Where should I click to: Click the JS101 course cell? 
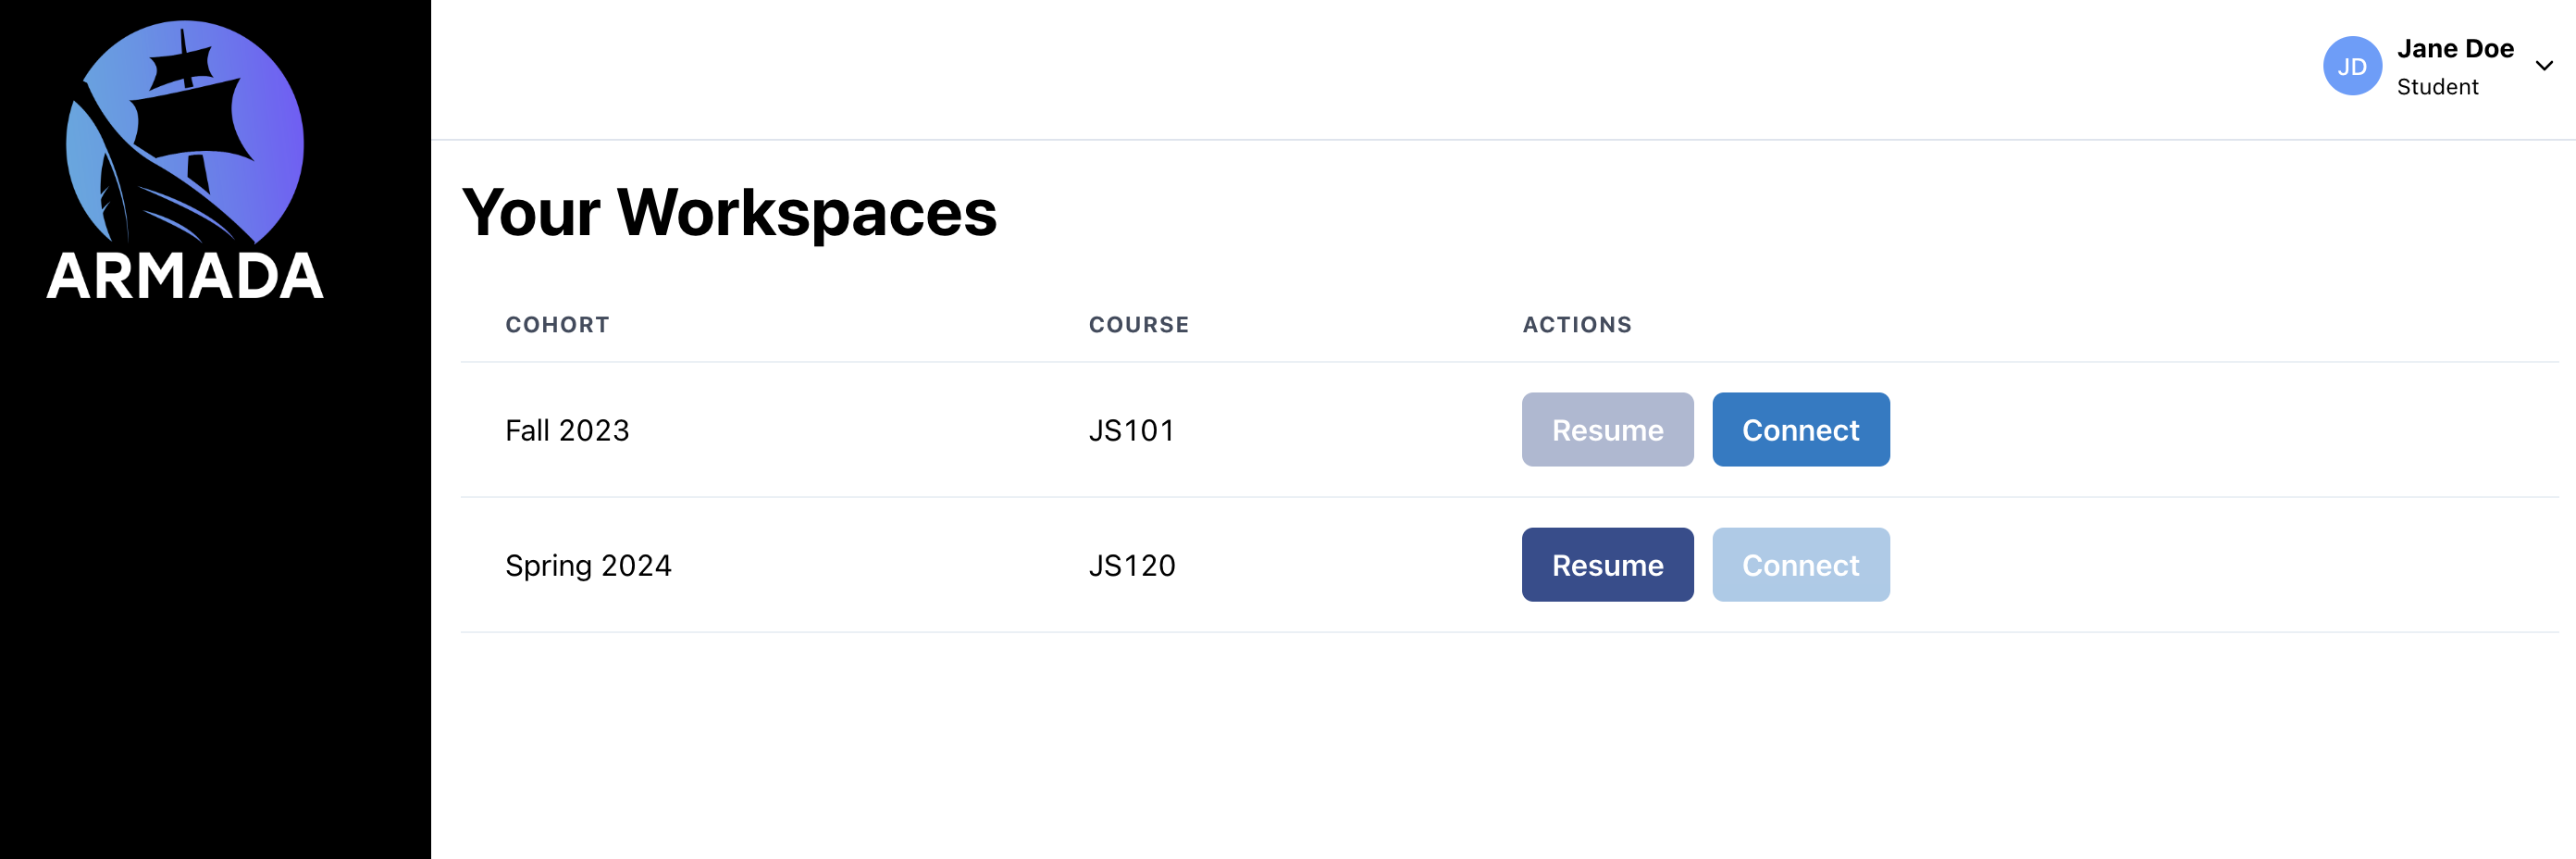coord(1131,430)
